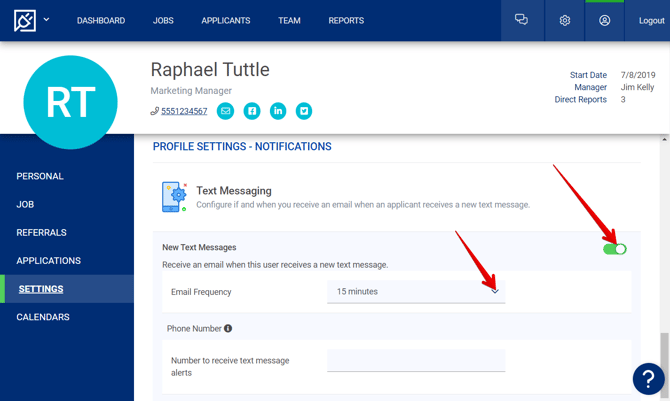Click the round help question mark button
This screenshot has height=401, width=670.
tap(648, 378)
